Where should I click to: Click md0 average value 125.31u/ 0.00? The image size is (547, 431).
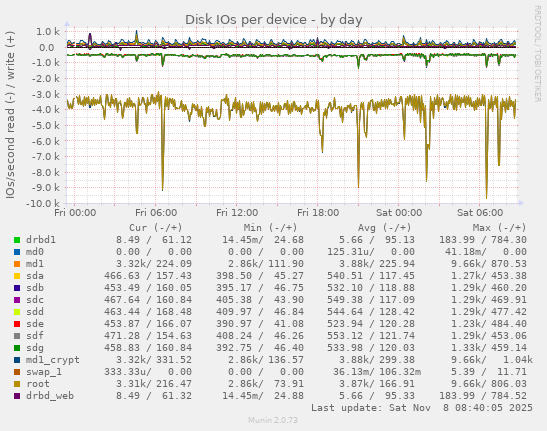coord(371,252)
